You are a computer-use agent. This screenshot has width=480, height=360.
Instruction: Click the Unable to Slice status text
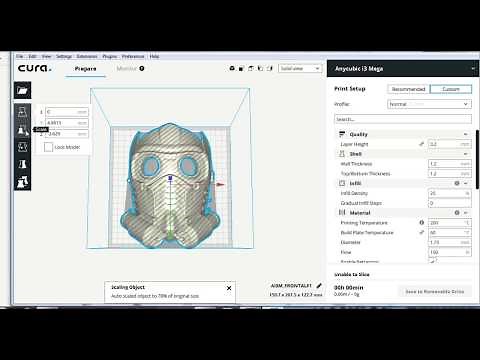point(352,274)
